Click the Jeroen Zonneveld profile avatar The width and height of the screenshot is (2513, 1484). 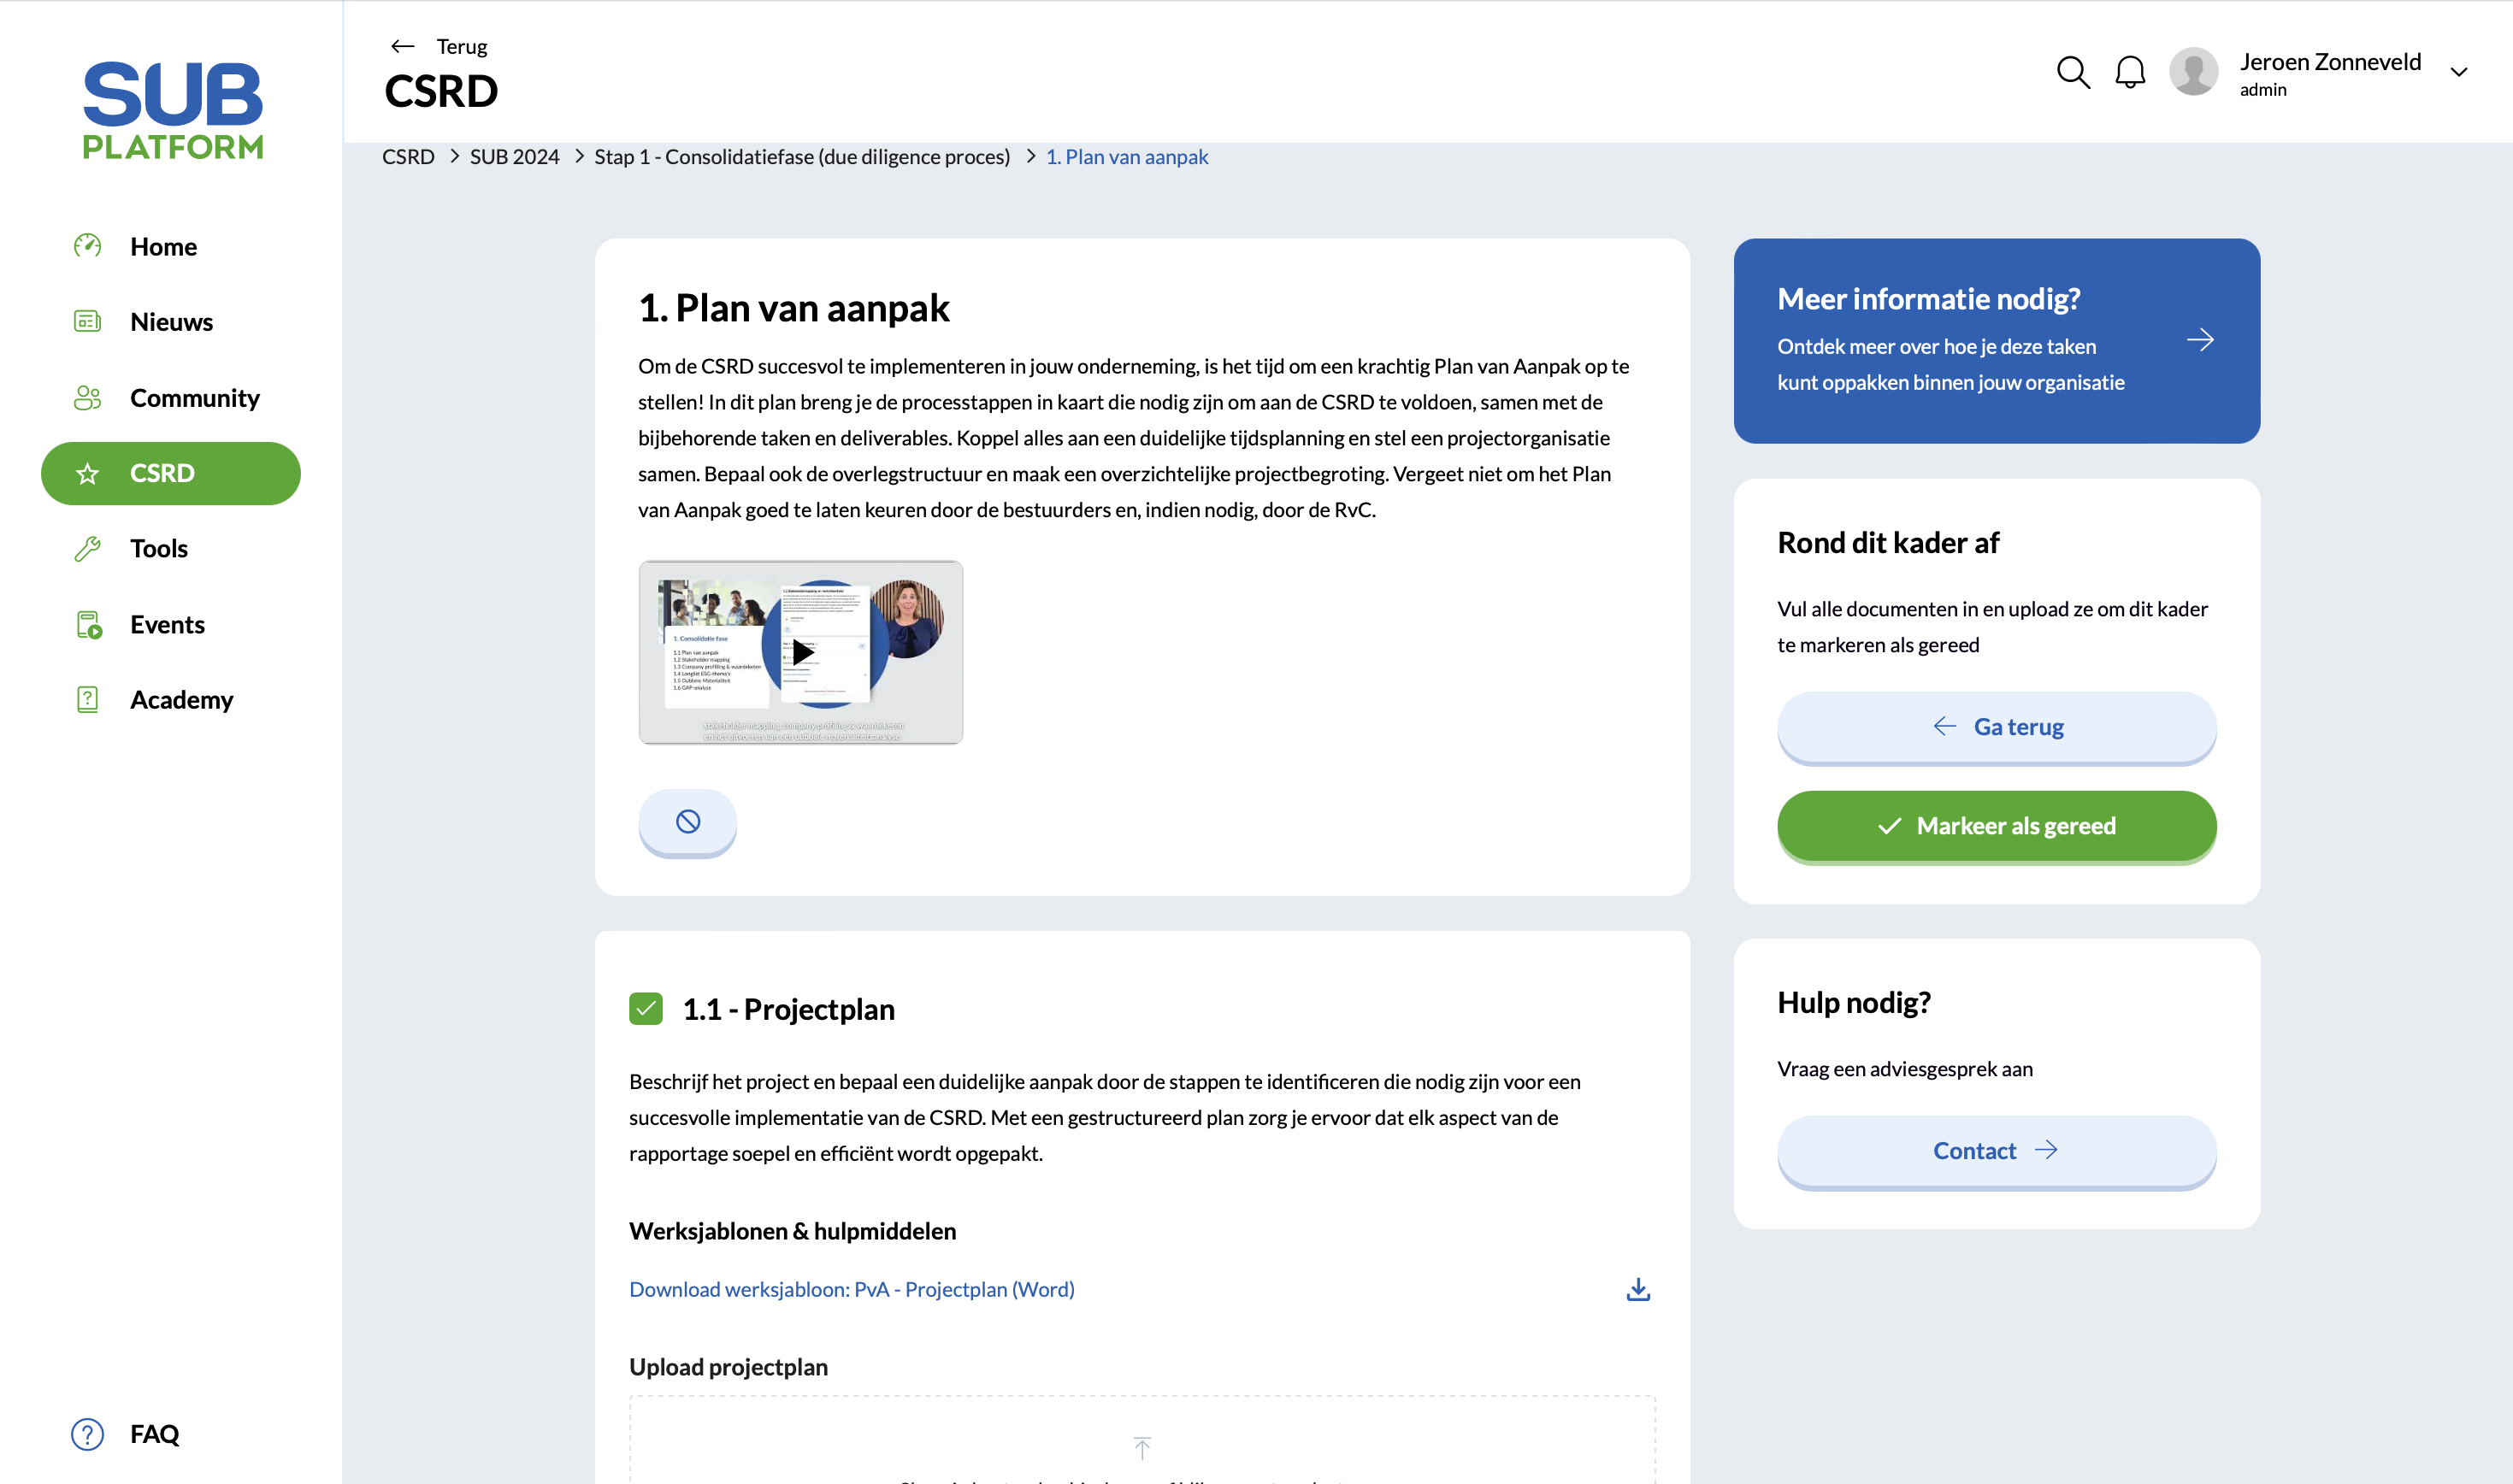point(2194,72)
